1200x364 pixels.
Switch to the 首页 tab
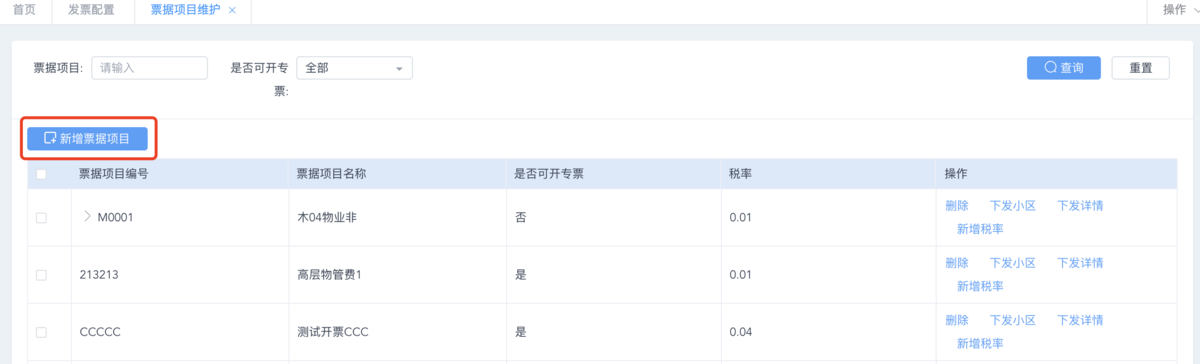pyautogui.click(x=25, y=10)
